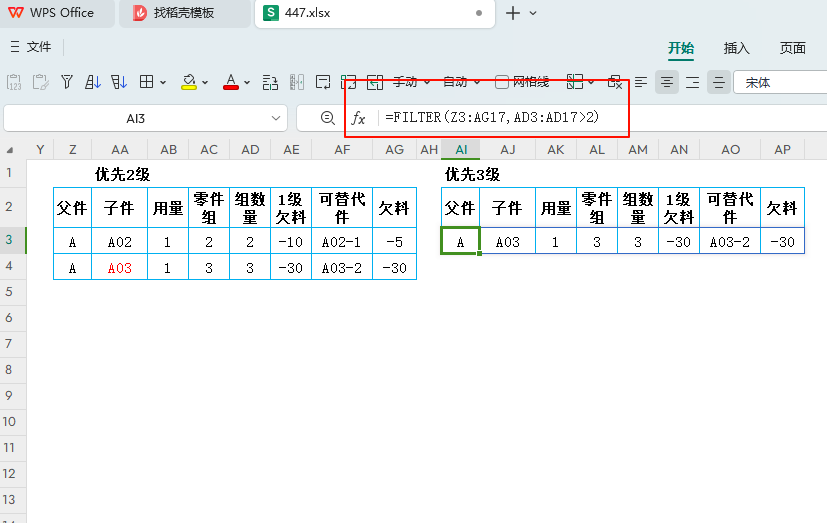
Task: Click the 零件组 header in 优先3级 table
Action: click(x=597, y=208)
